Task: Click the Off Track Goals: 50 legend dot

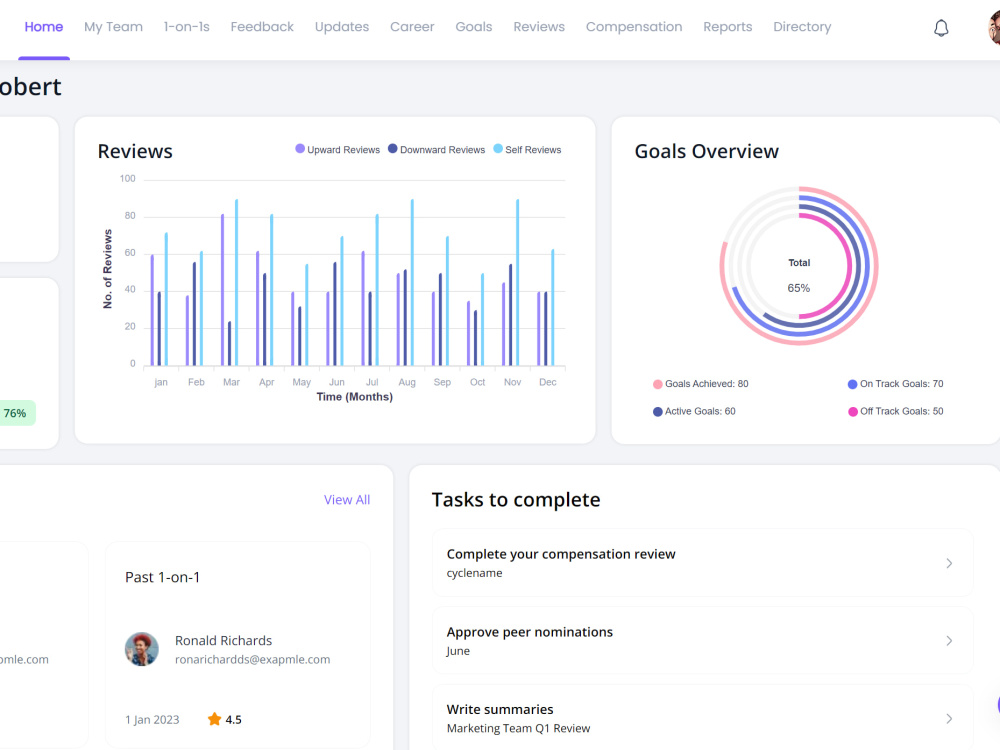Action: click(853, 411)
